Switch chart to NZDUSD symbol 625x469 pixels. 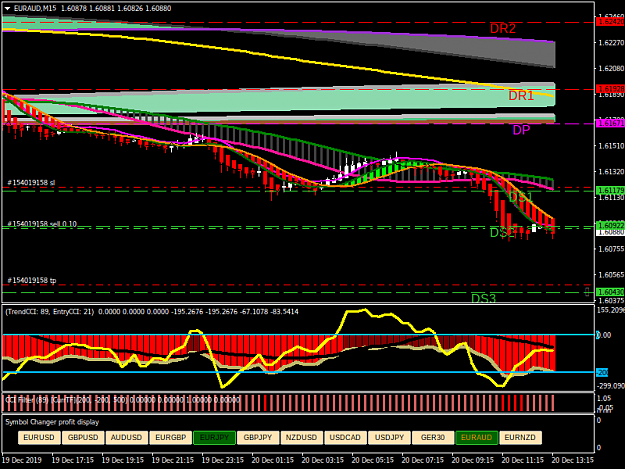pos(302,437)
